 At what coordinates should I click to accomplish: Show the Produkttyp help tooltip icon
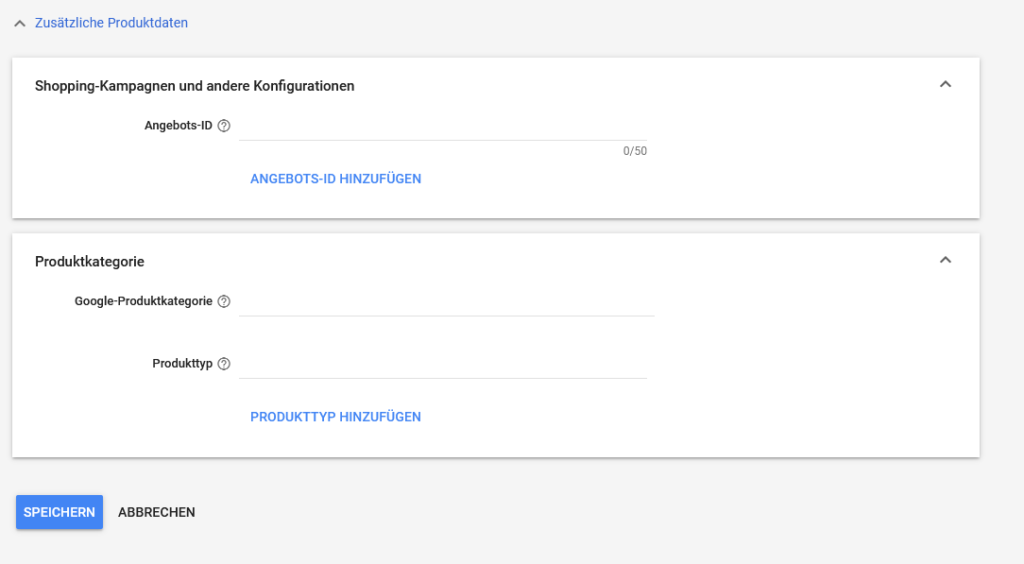(x=224, y=364)
